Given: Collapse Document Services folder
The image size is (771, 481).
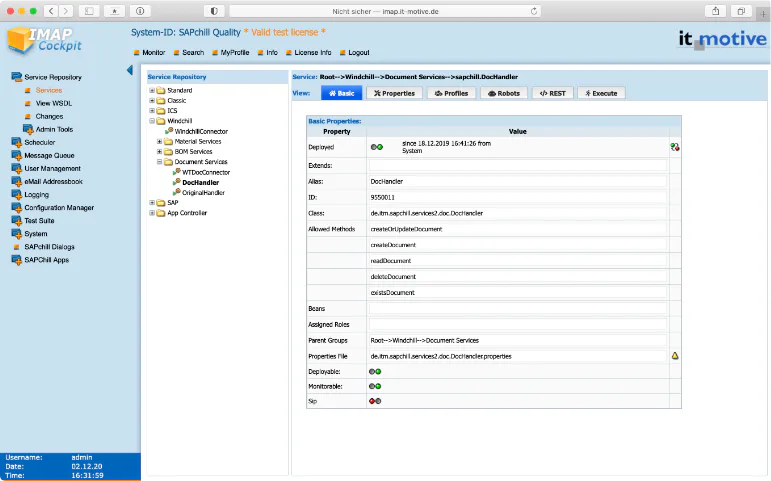Looking at the screenshot, I should tap(159, 161).
